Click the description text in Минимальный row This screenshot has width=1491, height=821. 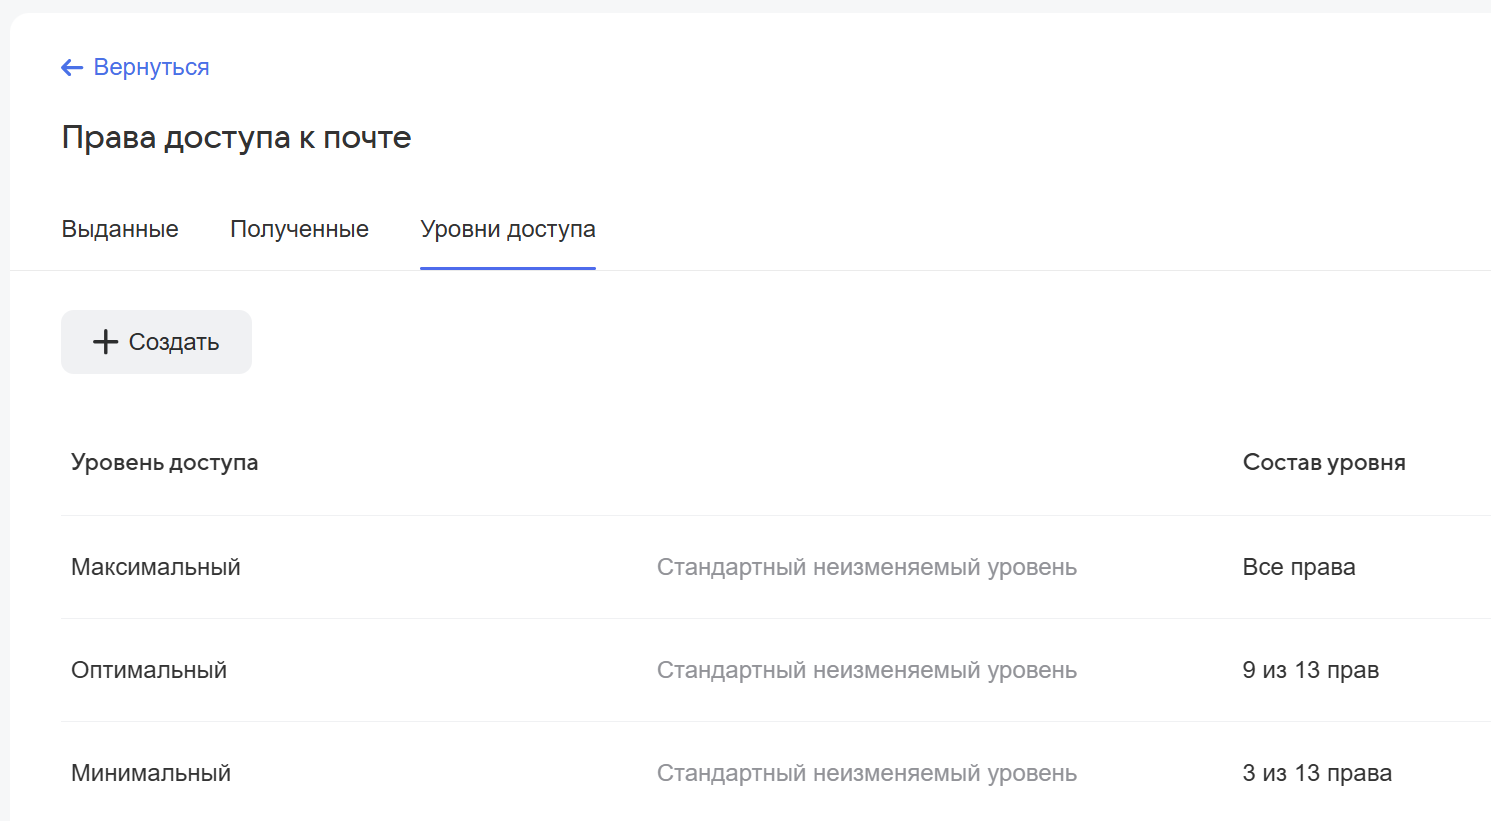866,773
